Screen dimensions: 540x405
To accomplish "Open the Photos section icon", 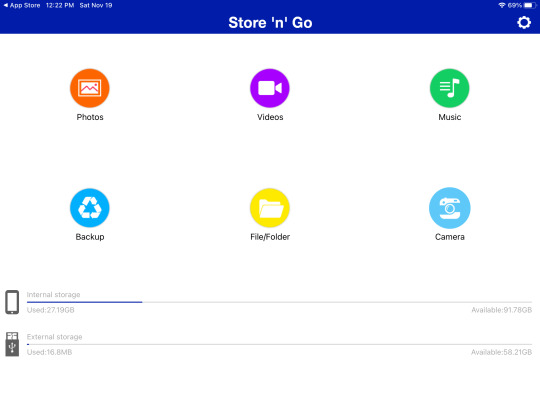I will coord(90,88).
